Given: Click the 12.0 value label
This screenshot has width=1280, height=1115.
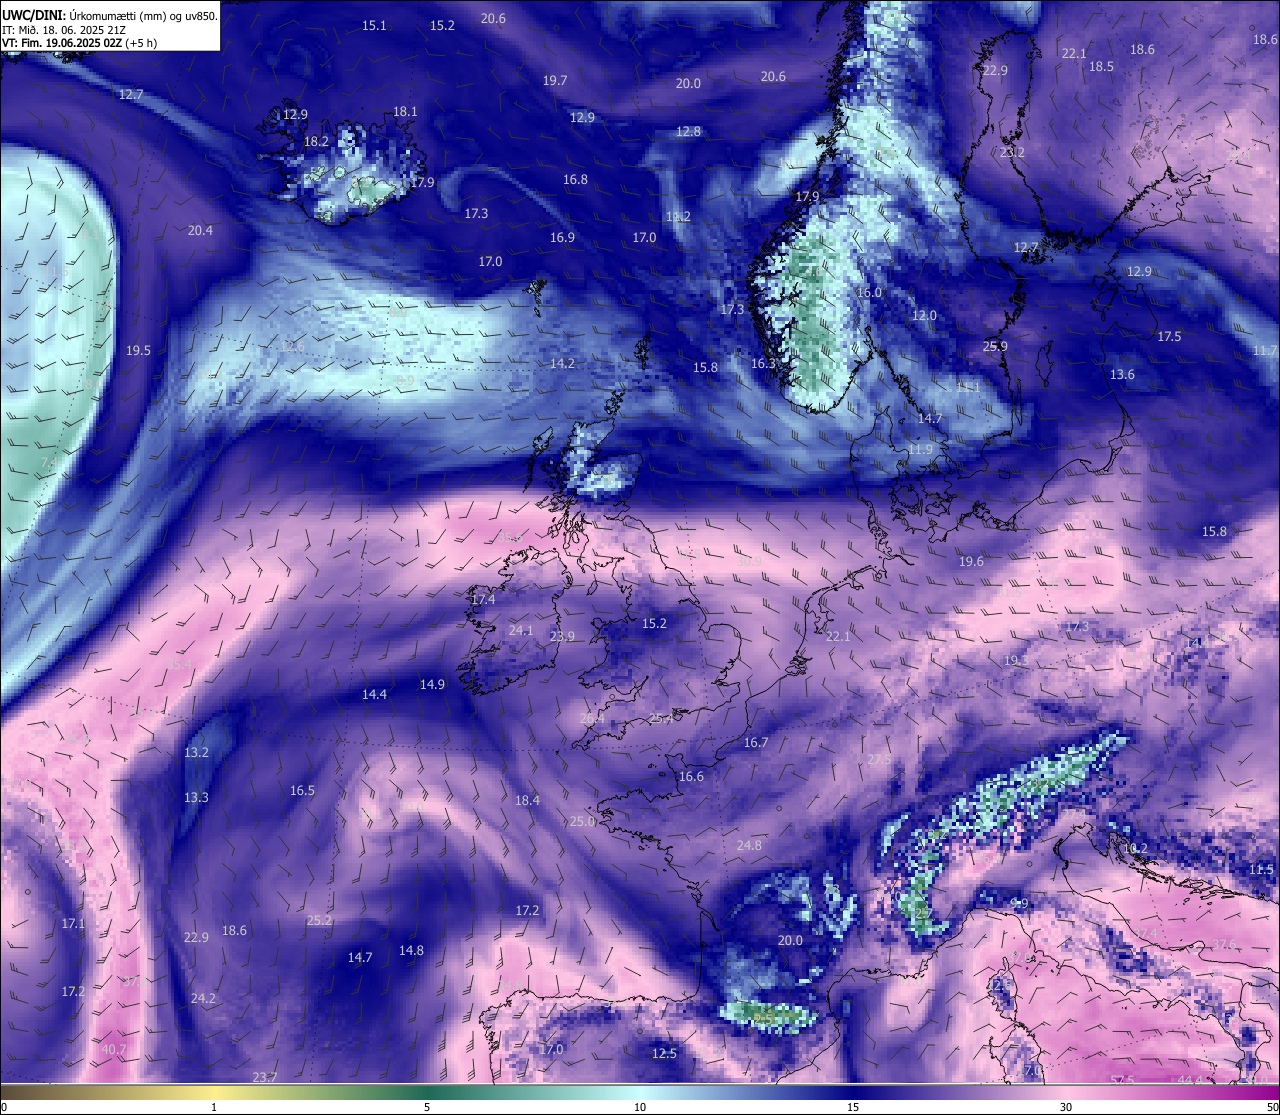Looking at the screenshot, I should point(924,315).
